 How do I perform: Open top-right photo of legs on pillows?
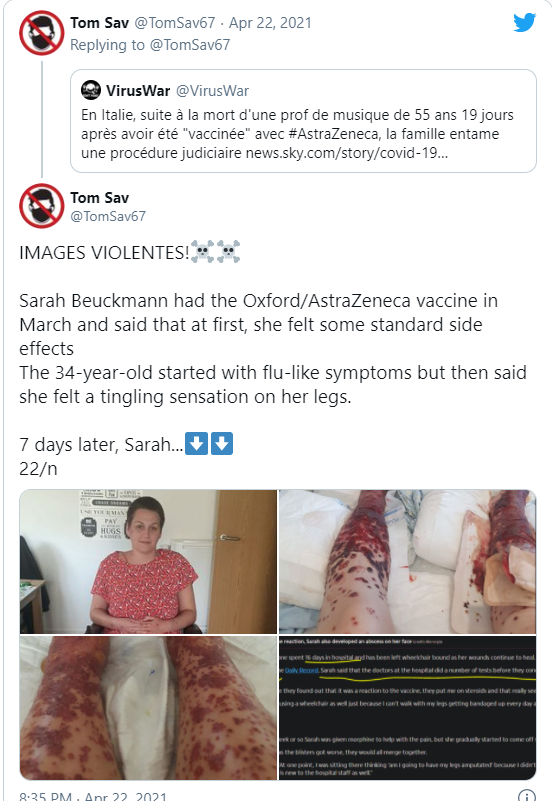click(407, 561)
